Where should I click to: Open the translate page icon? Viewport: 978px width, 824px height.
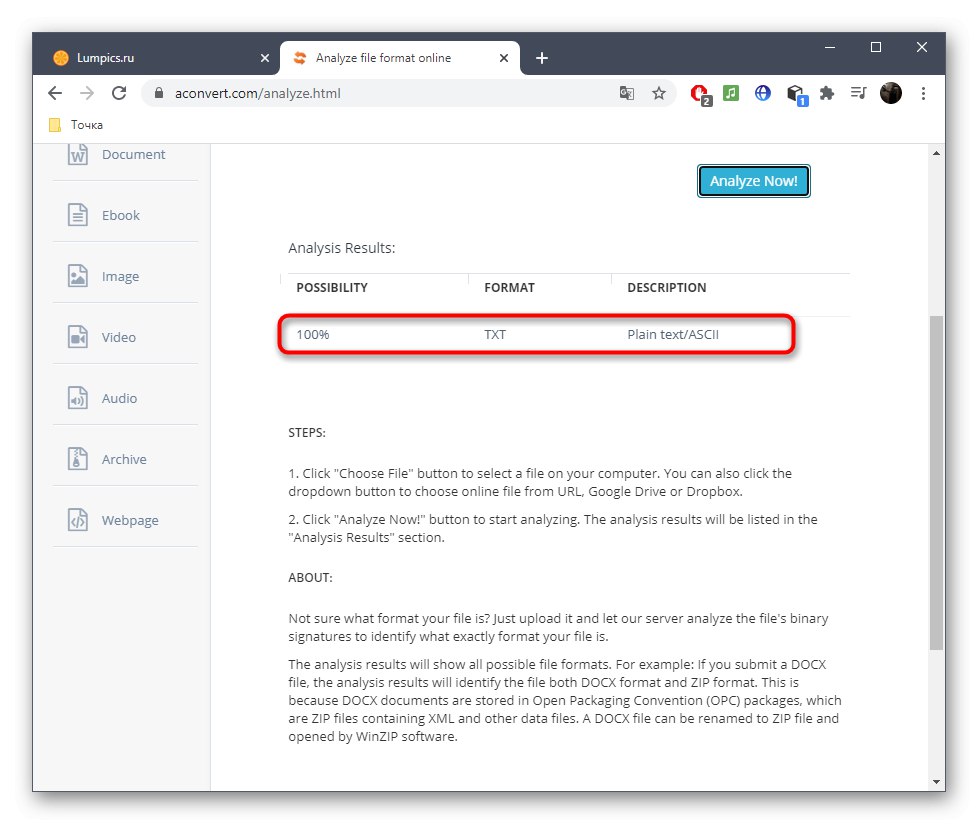[x=627, y=94]
